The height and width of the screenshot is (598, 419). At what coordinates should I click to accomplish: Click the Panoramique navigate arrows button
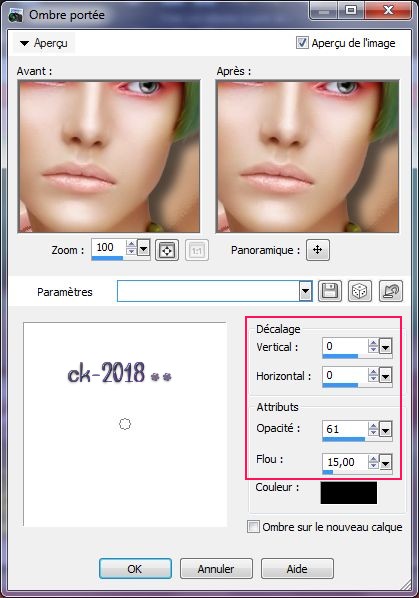tap(318, 250)
